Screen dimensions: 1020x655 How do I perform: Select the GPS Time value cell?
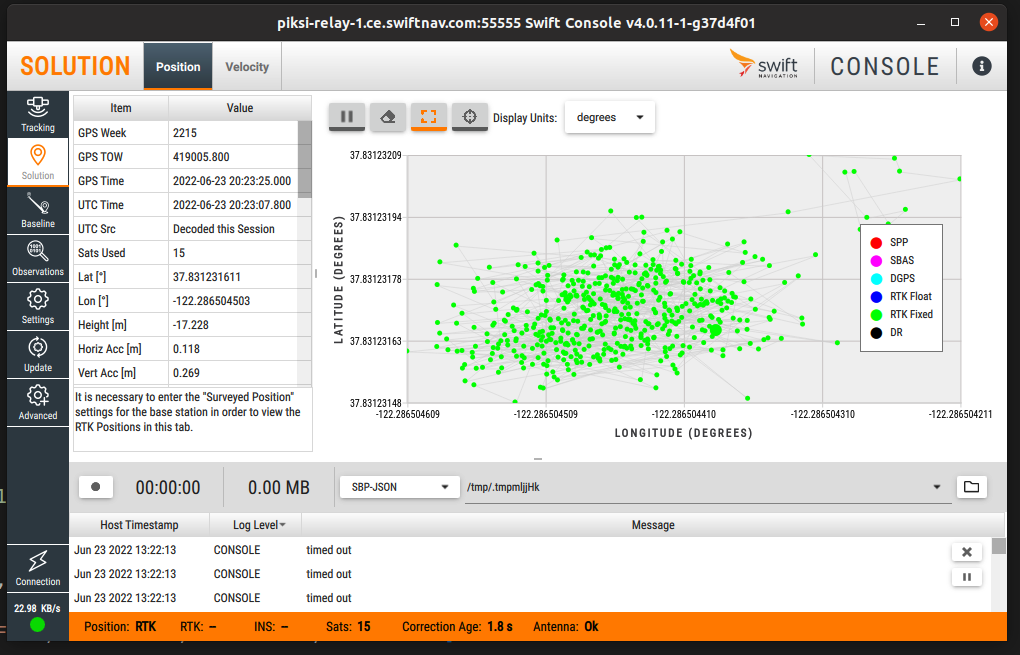[233, 181]
